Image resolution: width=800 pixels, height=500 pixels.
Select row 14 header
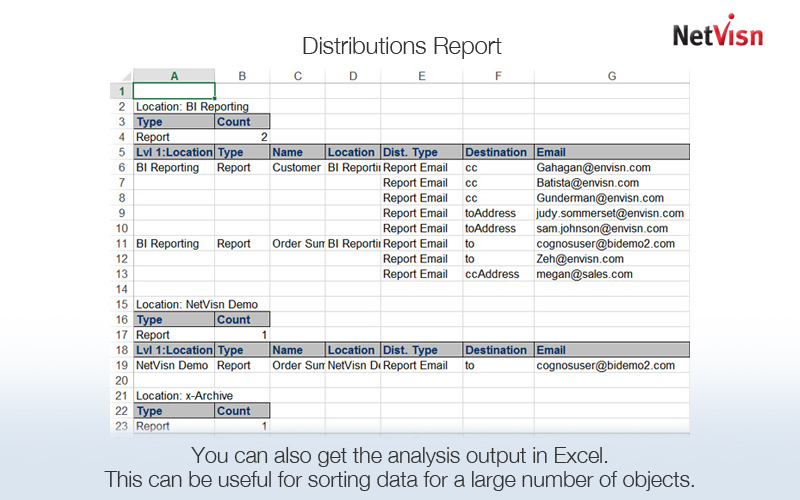point(122,289)
